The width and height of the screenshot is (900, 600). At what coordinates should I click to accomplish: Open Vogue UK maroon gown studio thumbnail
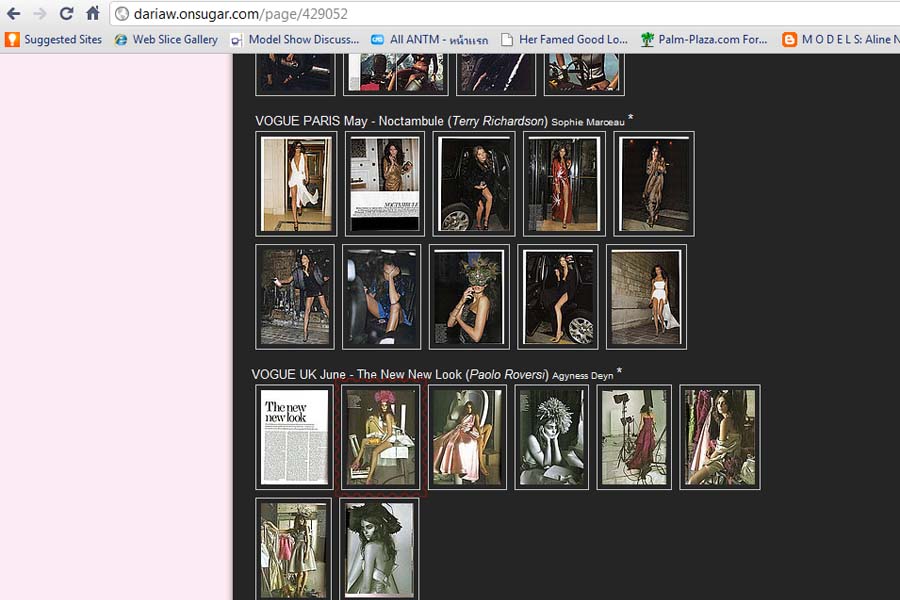[x=634, y=437]
